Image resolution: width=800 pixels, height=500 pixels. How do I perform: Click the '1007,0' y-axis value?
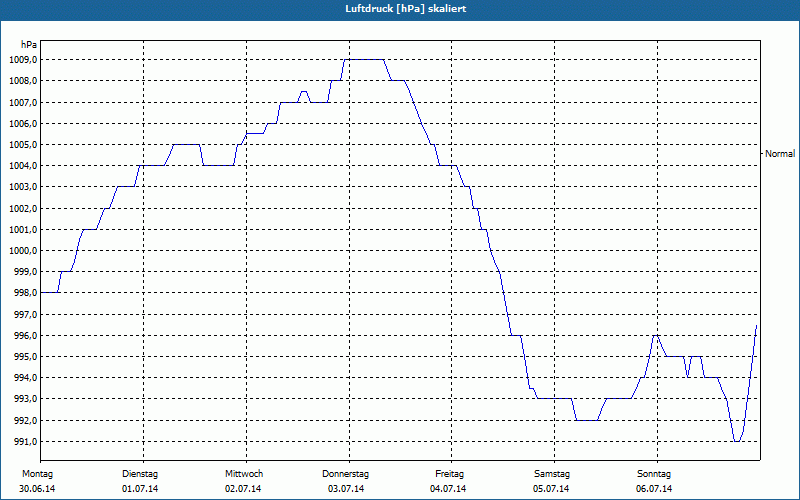[23, 103]
